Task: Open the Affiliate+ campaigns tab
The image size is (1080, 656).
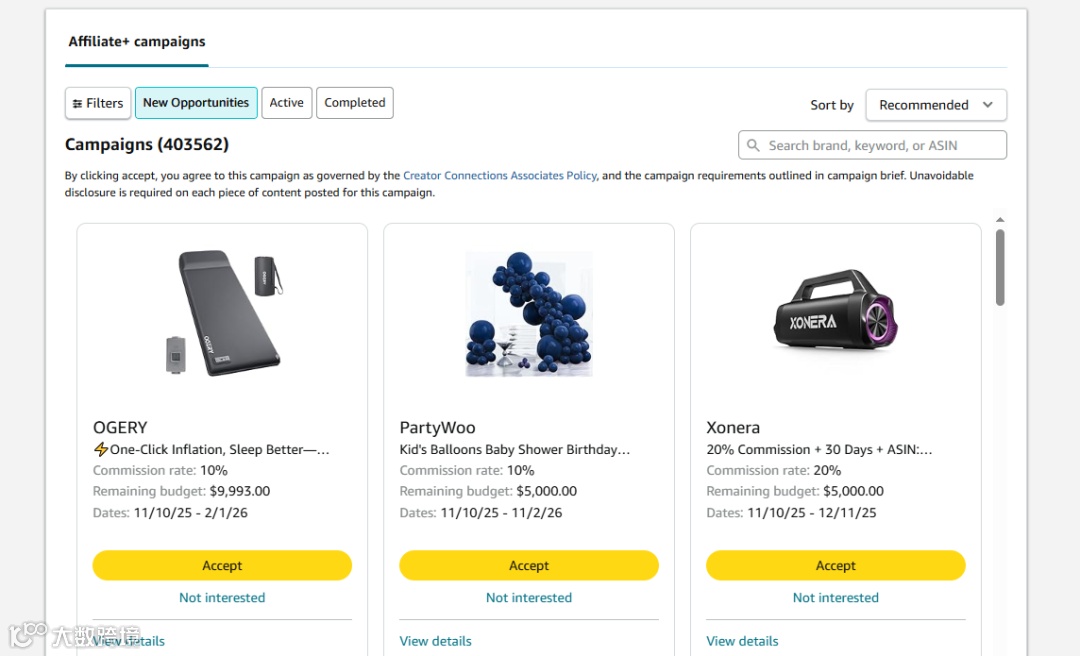Action: click(137, 42)
